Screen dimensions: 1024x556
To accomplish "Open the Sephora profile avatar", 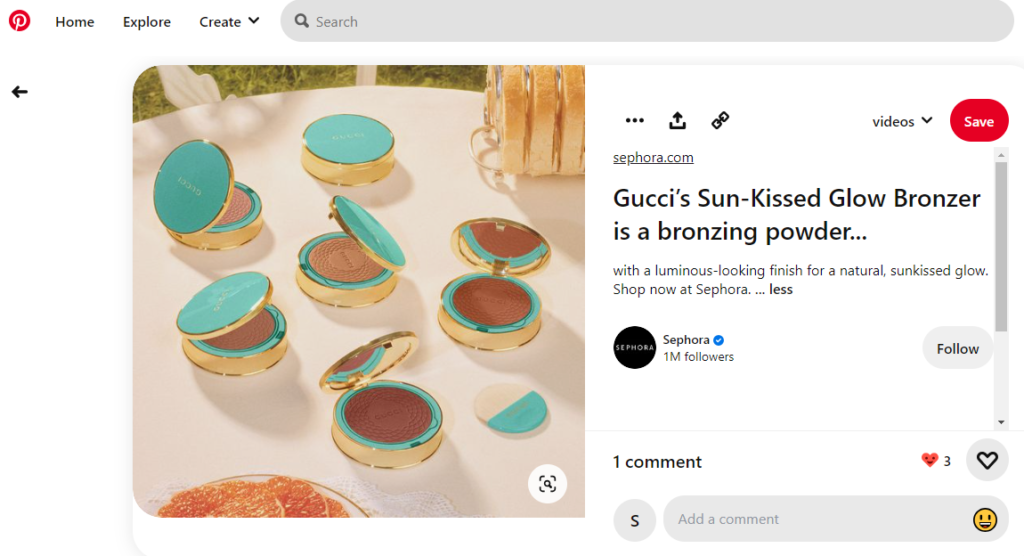I will click(634, 347).
